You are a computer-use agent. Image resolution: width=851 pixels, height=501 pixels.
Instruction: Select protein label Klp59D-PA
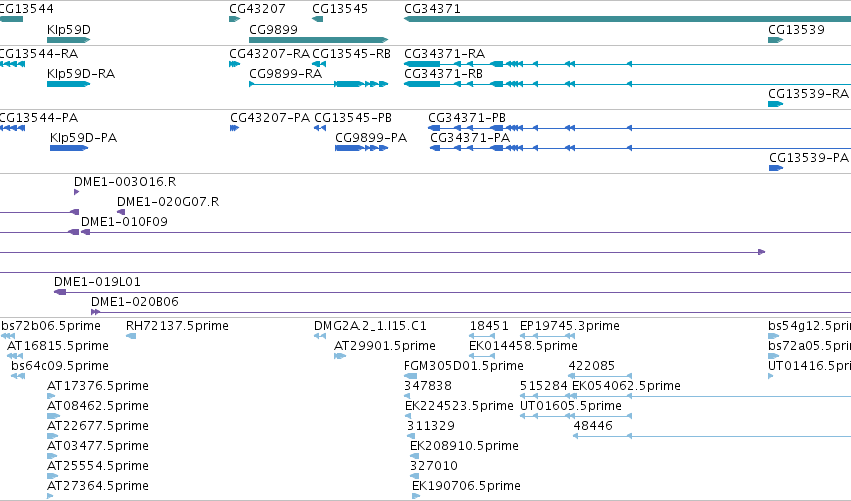(x=84, y=138)
